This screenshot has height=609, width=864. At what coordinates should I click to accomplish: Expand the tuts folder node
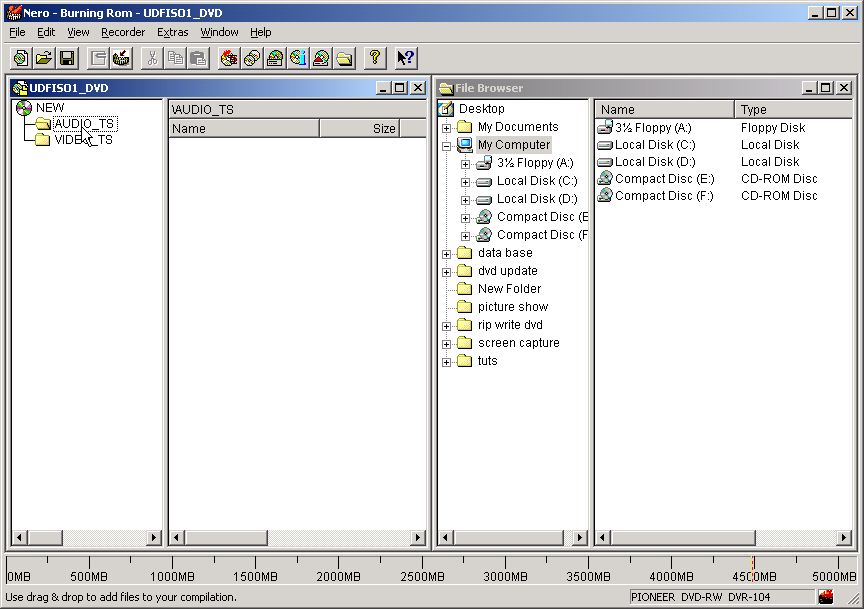tap(446, 362)
